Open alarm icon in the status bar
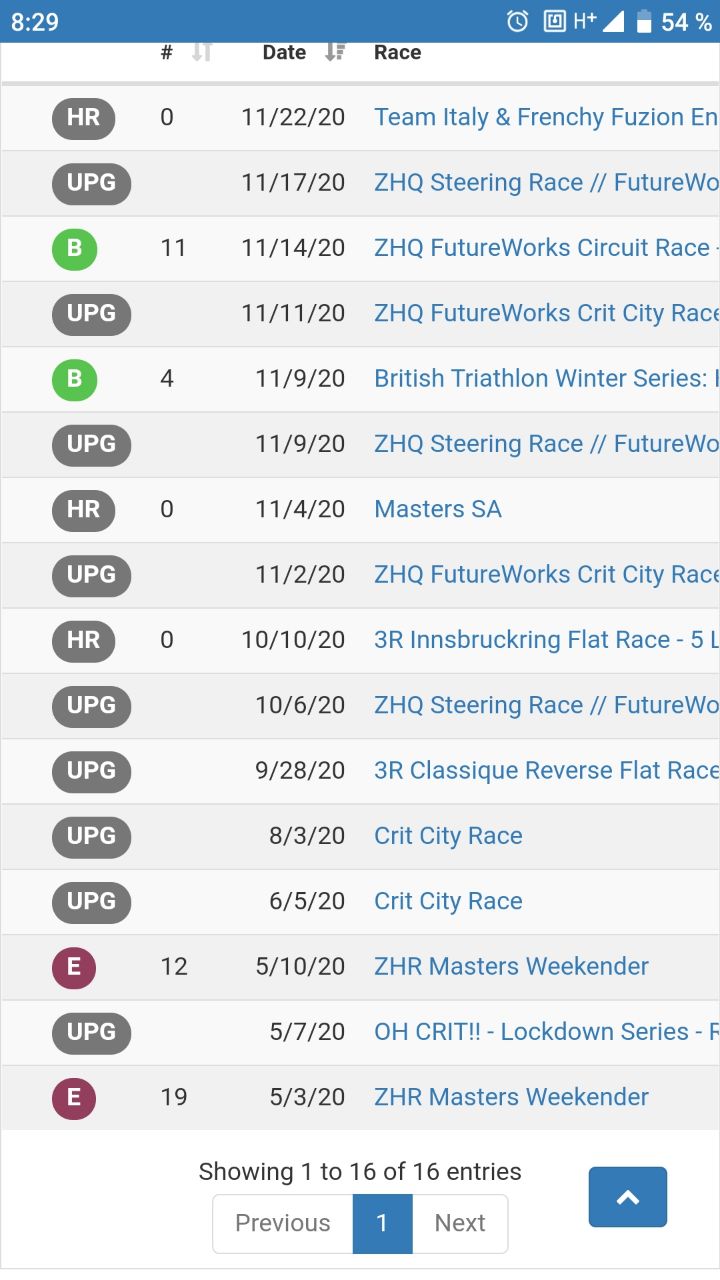720x1280 pixels. (x=517, y=21)
